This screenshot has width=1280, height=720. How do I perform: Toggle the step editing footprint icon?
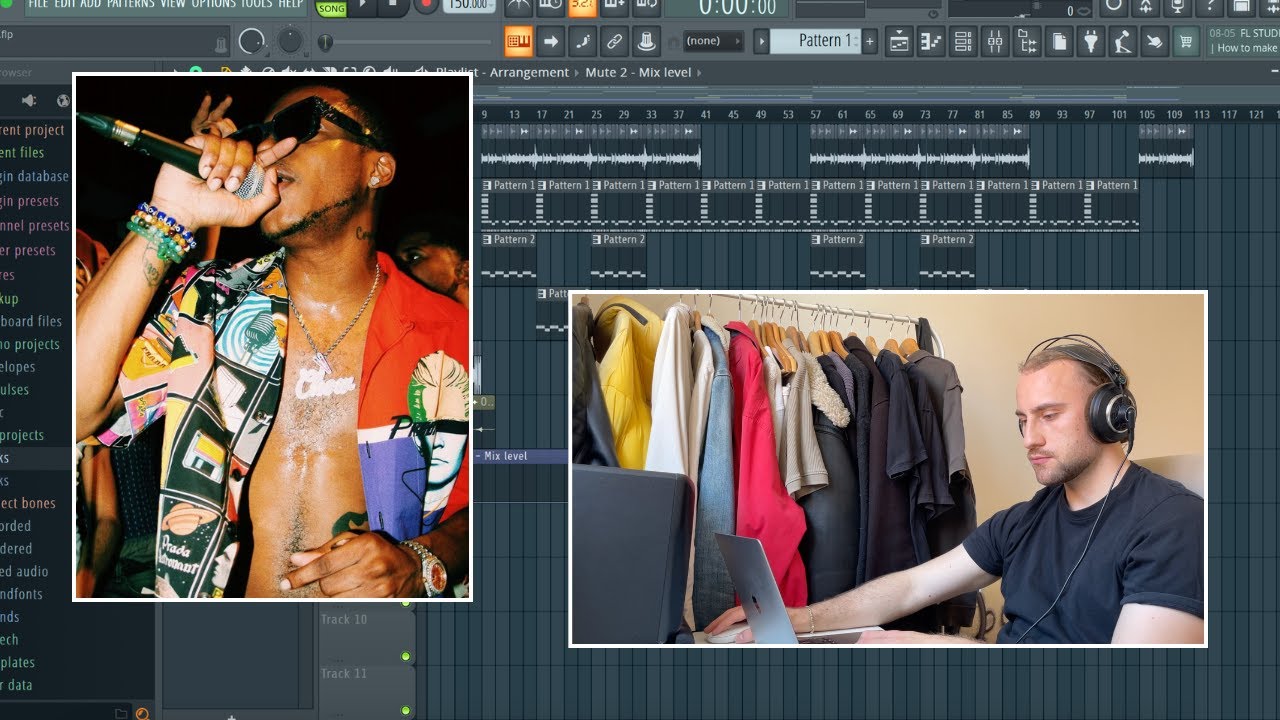(582, 41)
